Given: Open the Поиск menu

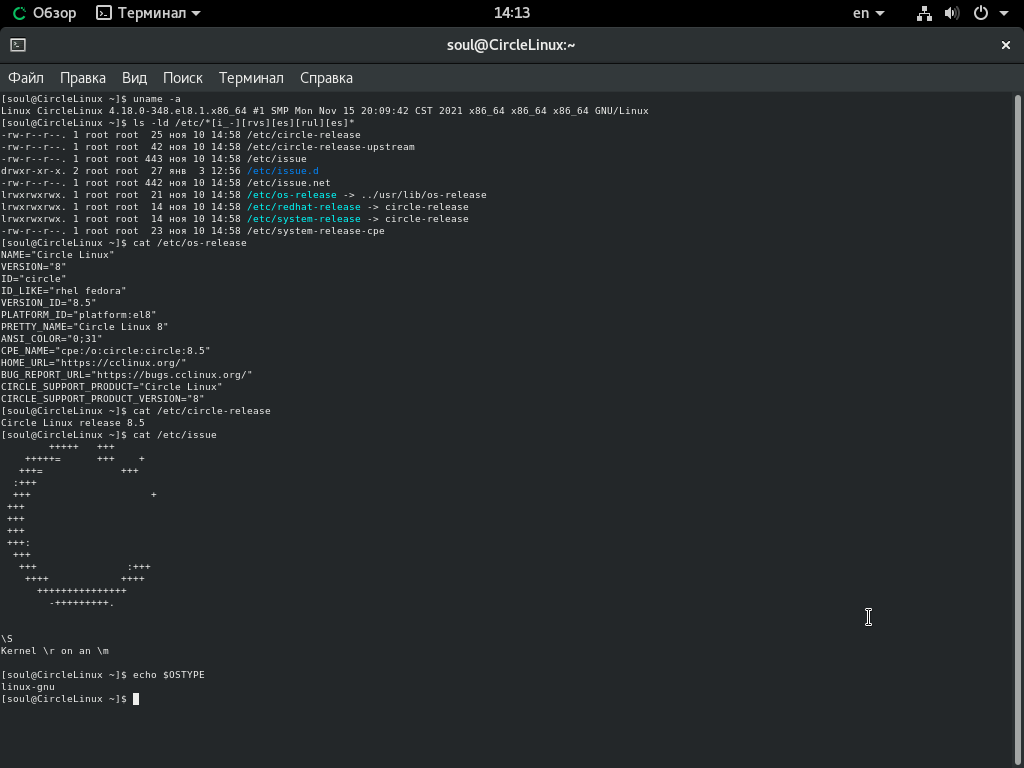Looking at the screenshot, I should point(183,78).
